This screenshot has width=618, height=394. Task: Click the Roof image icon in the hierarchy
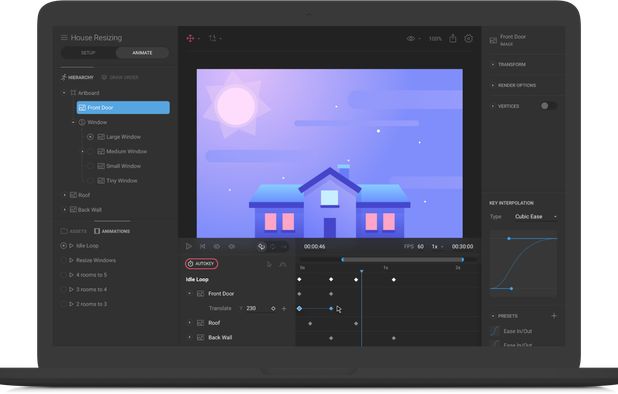pyautogui.click(x=73, y=195)
